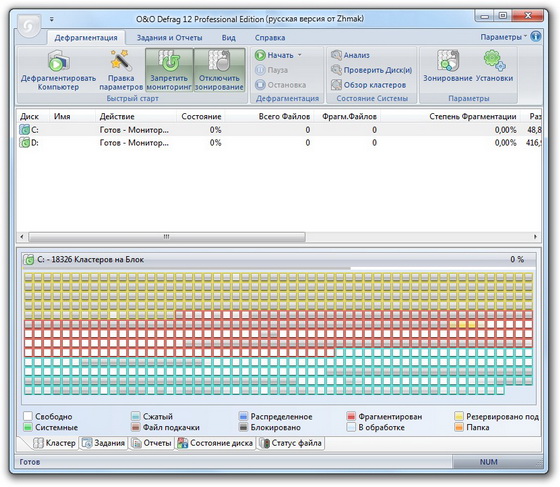Start defragmentation with the Начать button
Viewport: 560px width, 487px height.
274,55
